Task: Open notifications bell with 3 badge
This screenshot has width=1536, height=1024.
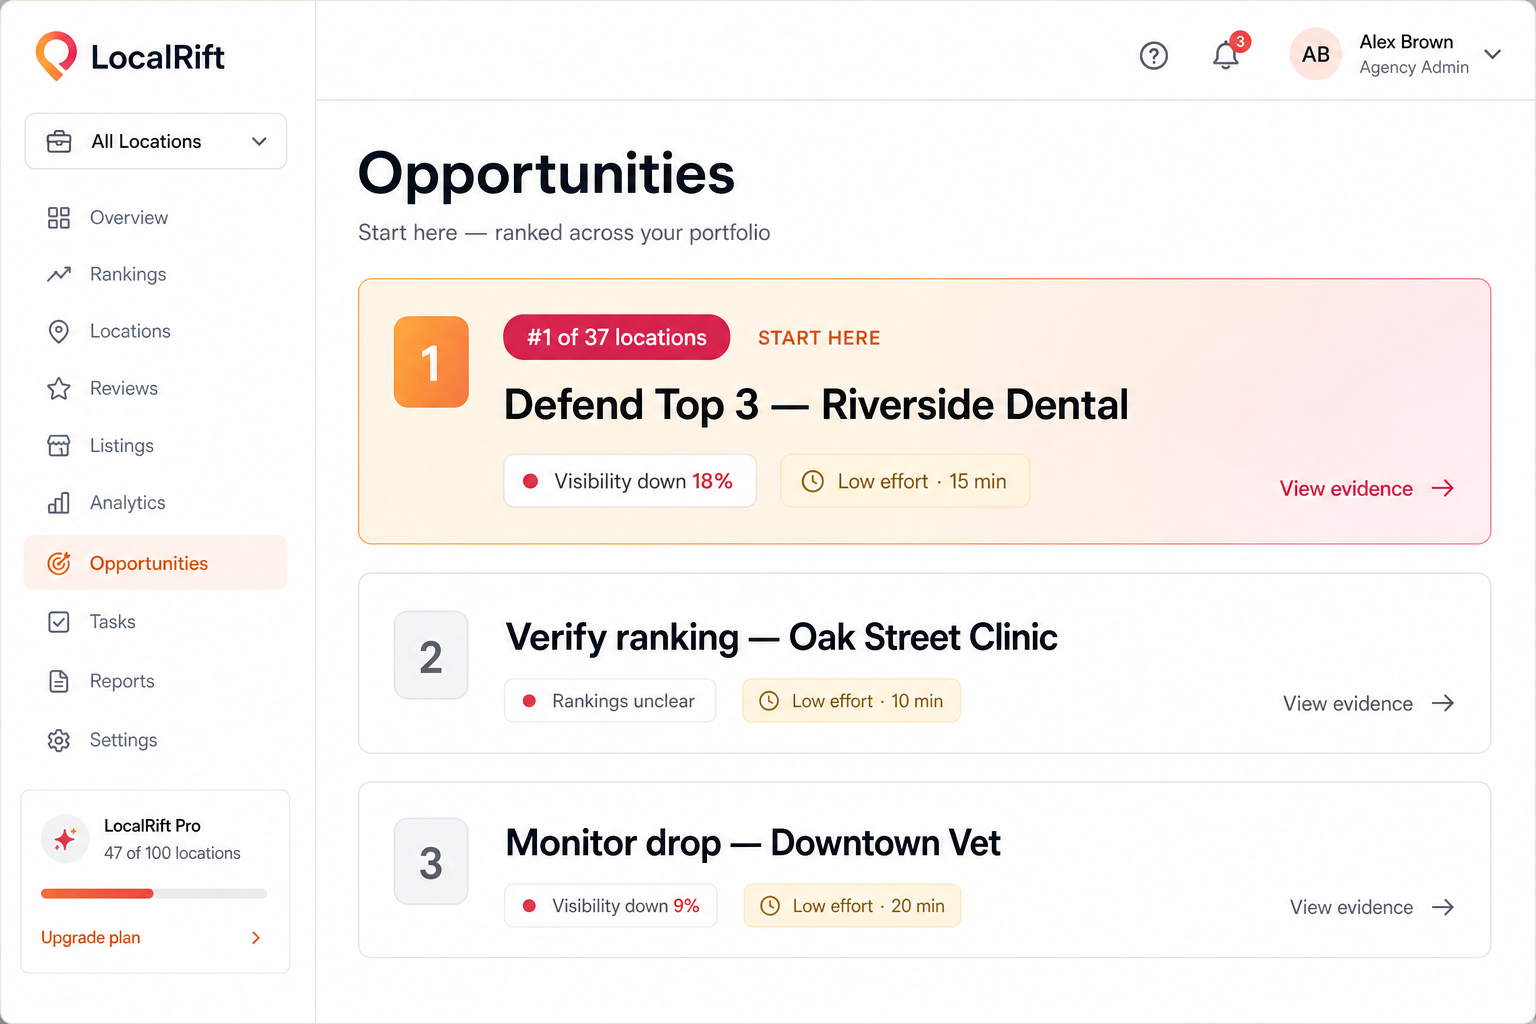Action: point(1227,53)
